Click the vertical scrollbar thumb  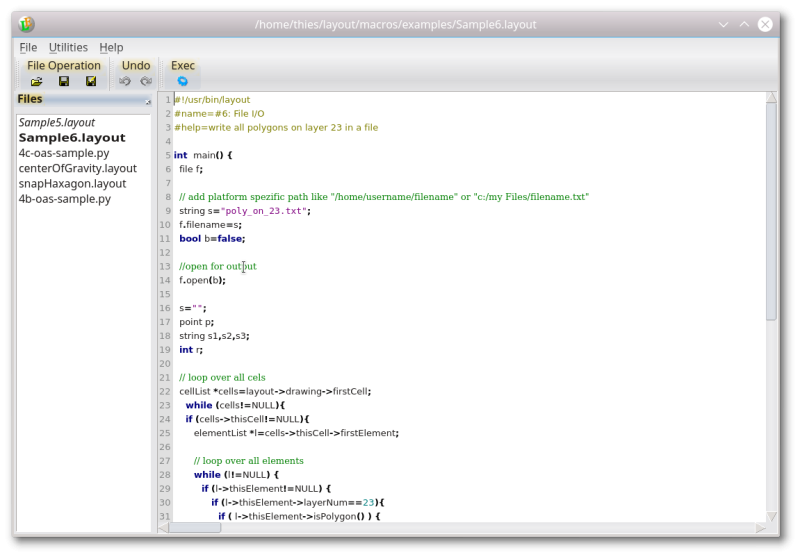point(771,212)
